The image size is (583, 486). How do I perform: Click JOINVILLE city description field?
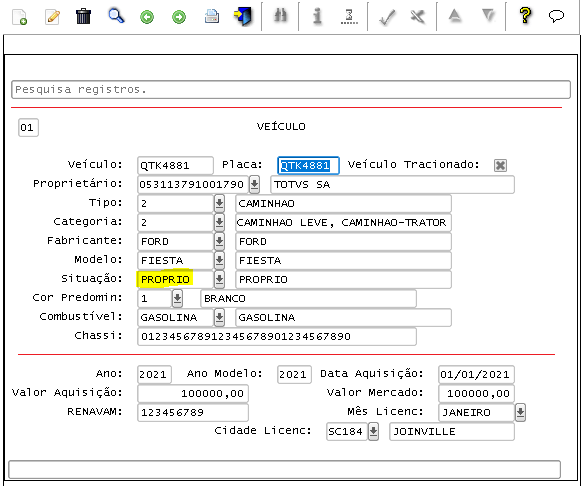452,431
